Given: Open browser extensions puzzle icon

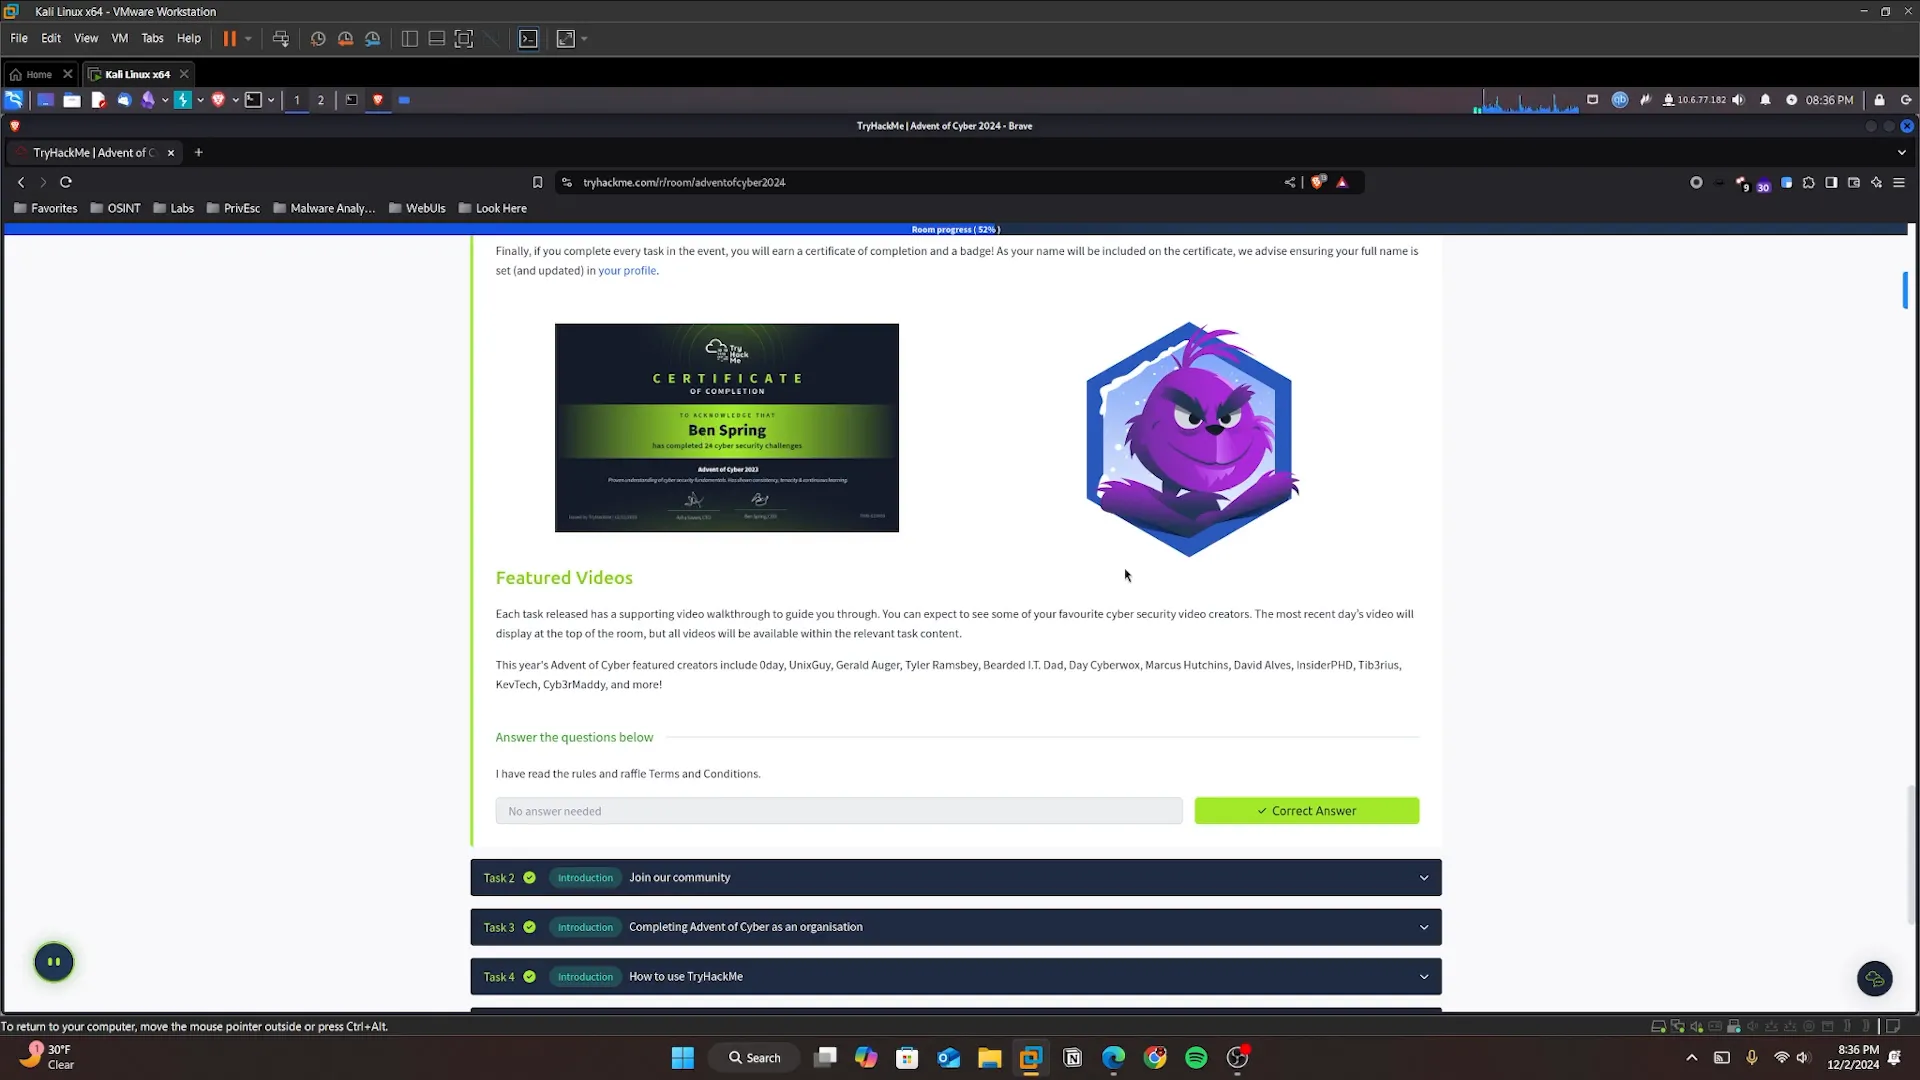Looking at the screenshot, I should [1809, 183].
